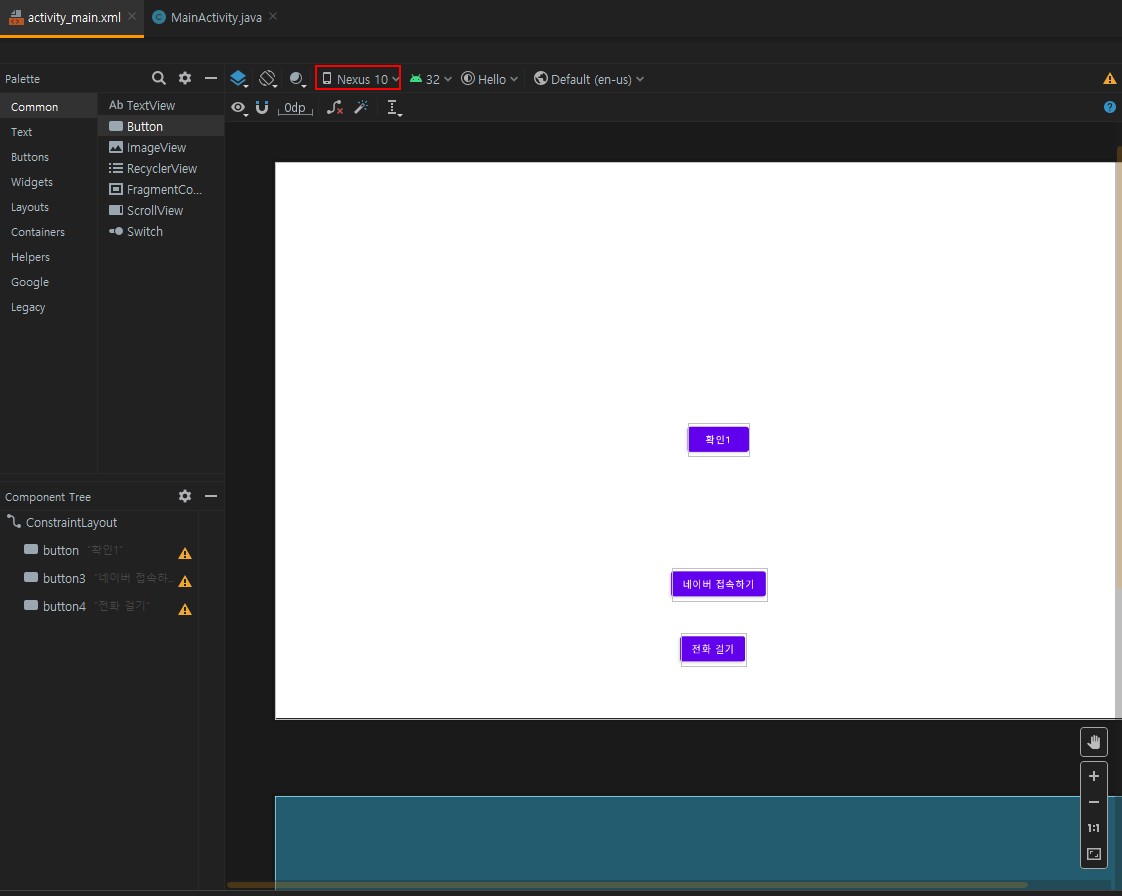Viewport: 1122px width, 896px height.
Task: Select the ScrollView palette item
Action: click(161, 210)
